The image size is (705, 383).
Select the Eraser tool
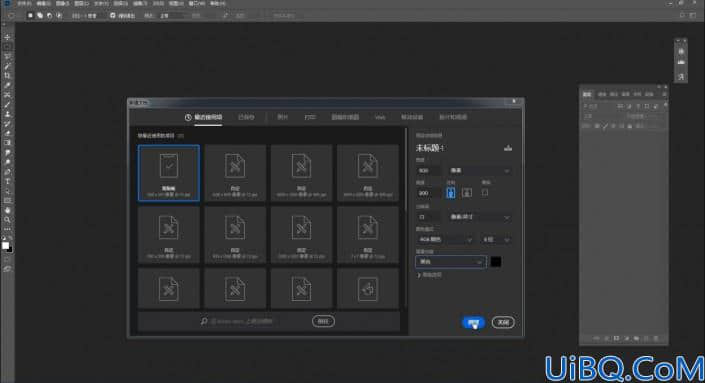(x=7, y=134)
